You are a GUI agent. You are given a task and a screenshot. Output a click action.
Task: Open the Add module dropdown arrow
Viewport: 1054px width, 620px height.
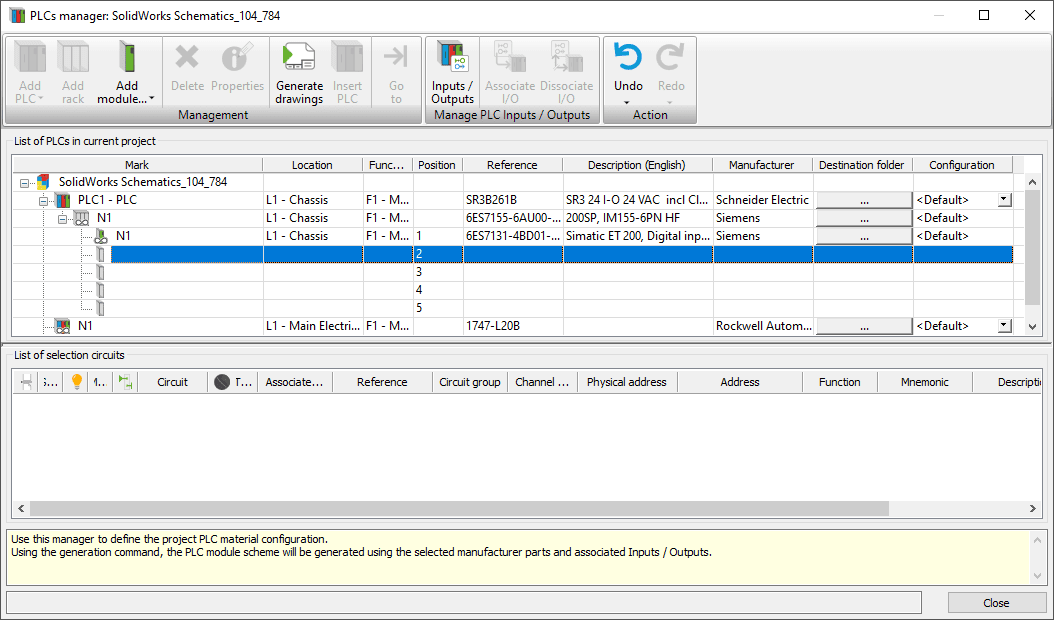click(x=152, y=99)
